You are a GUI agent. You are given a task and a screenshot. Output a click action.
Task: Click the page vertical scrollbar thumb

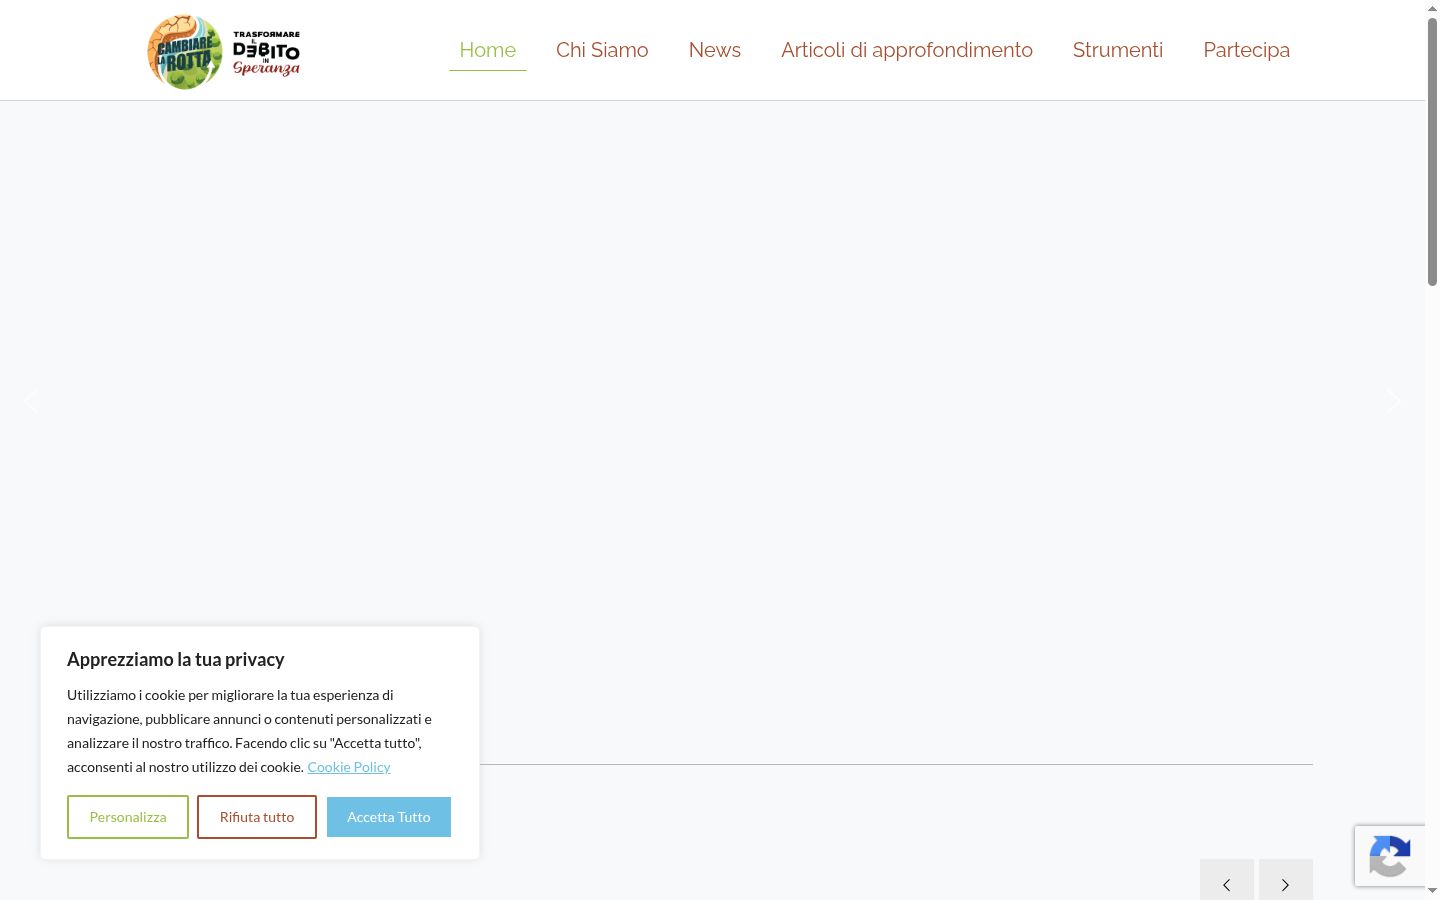point(1432,152)
